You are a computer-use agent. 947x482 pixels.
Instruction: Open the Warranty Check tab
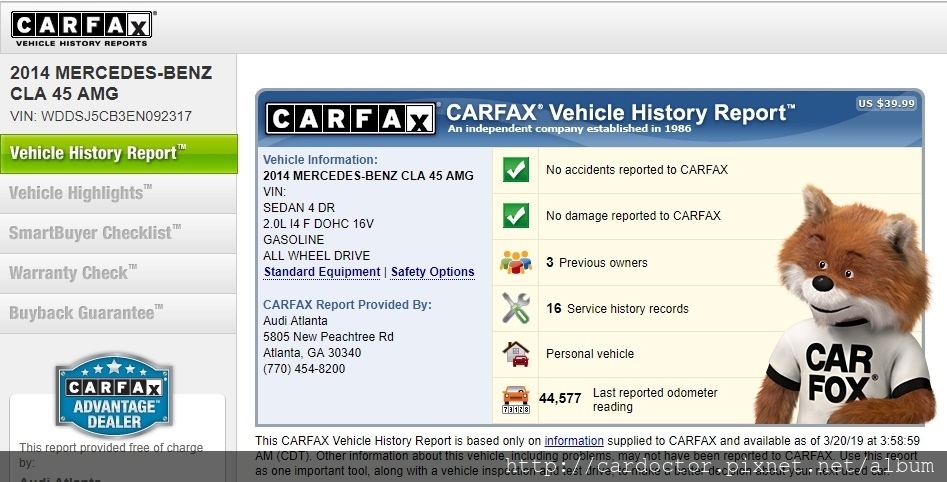(118, 273)
